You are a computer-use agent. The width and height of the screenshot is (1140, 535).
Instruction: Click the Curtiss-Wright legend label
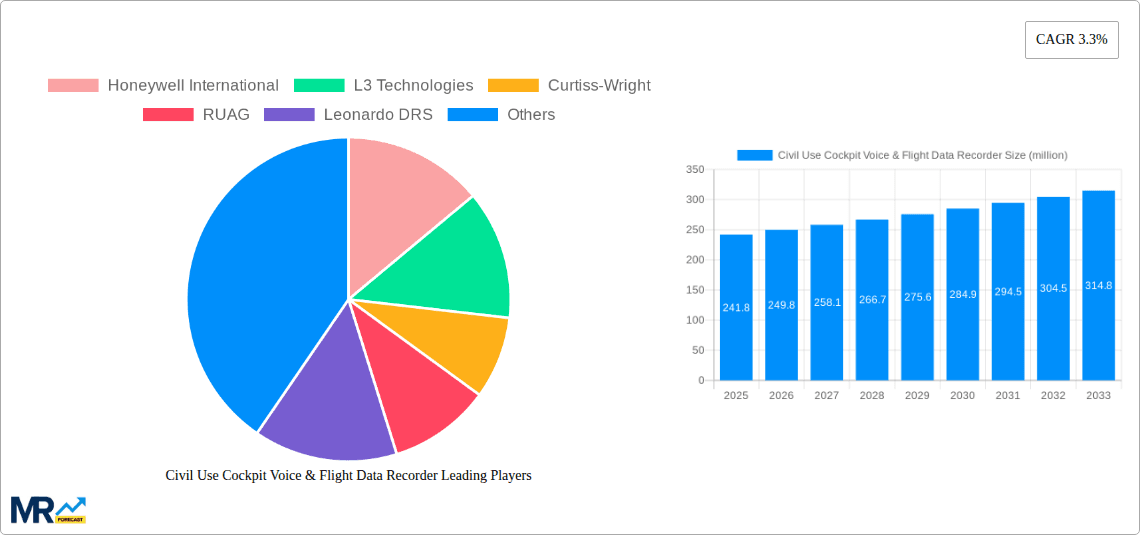pos(599,85)
